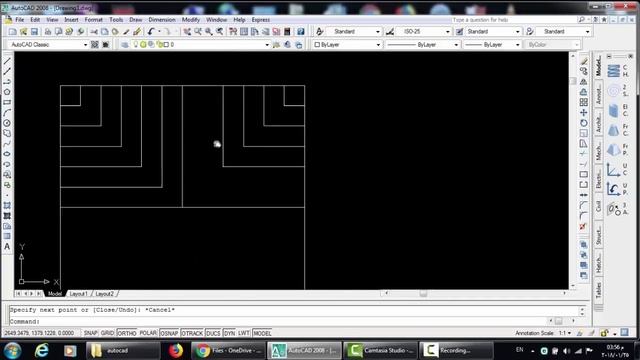640x360 pixels.
Task: Toggle ORTHO mode in status bar
Action: [127, 333]
